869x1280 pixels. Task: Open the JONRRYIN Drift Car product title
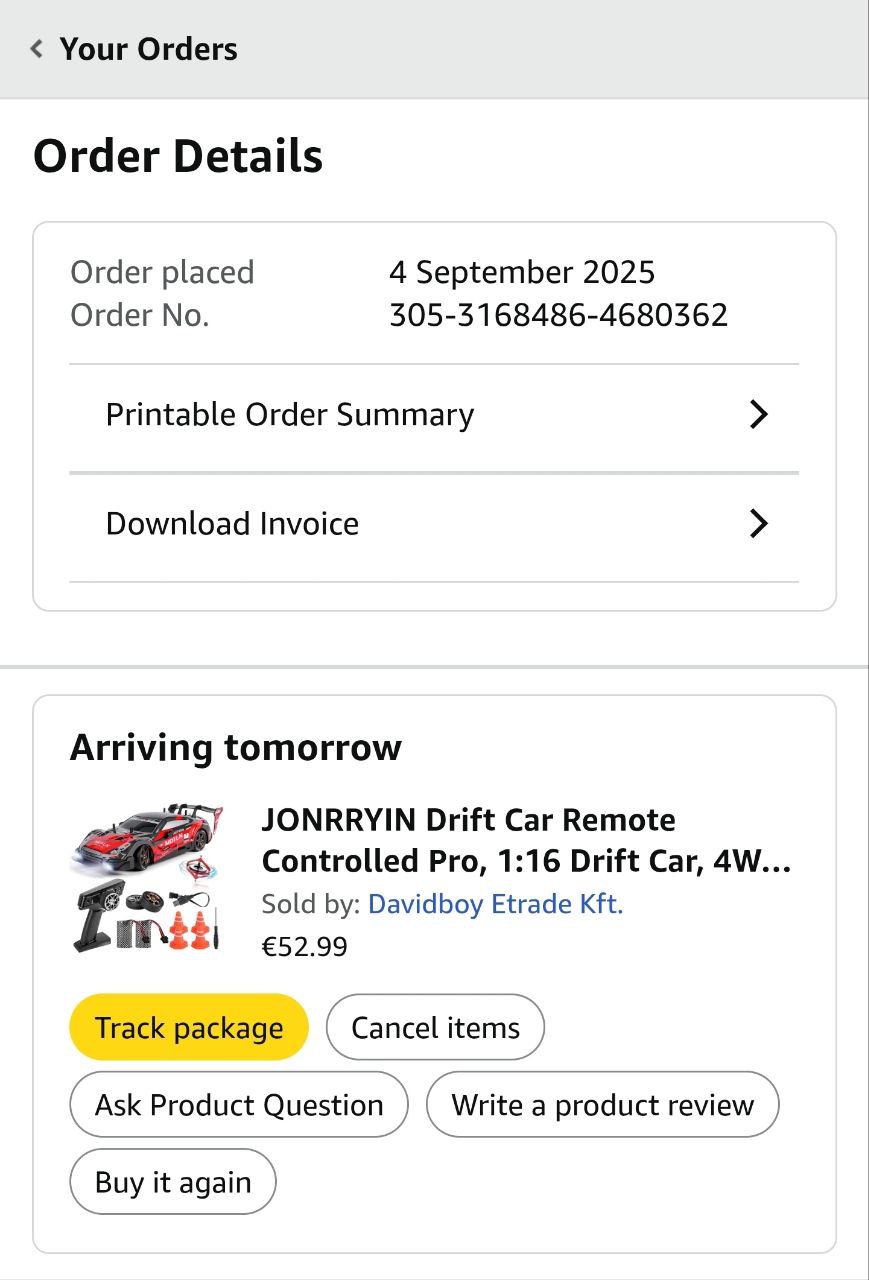[526, 840]
